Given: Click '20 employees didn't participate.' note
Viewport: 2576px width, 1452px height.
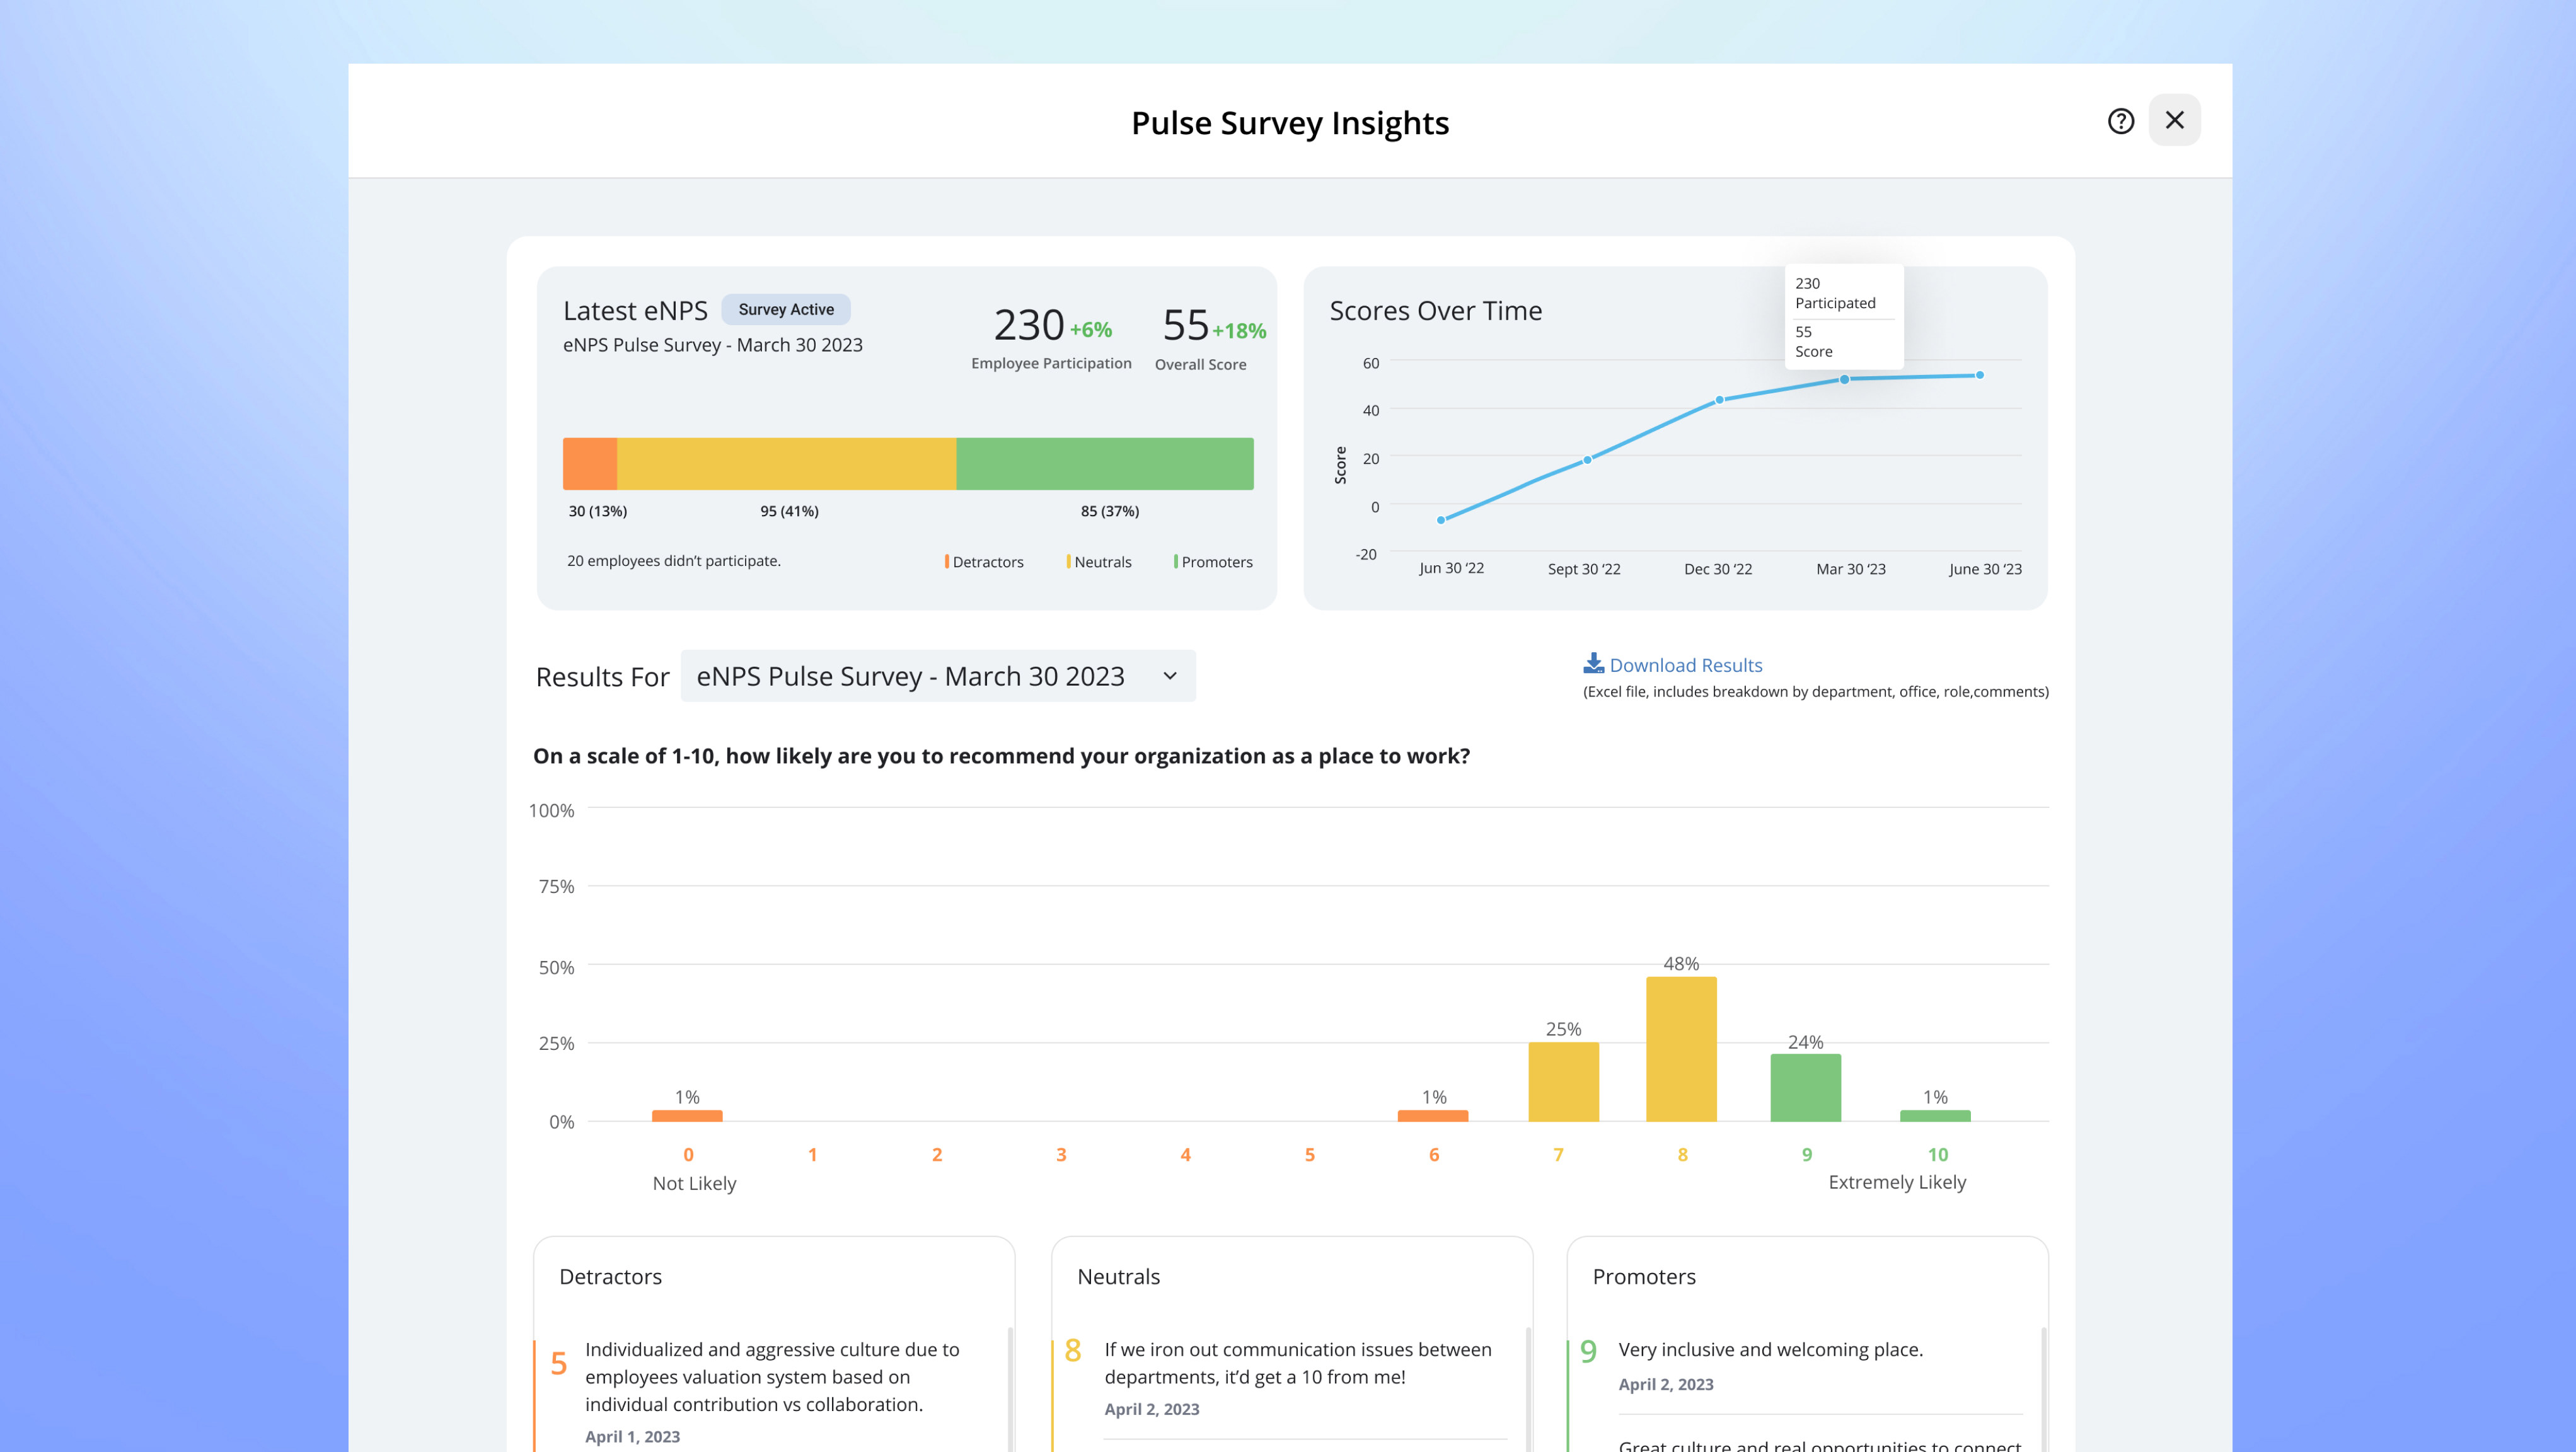Looking at the screenshot, I should [674, 561].
